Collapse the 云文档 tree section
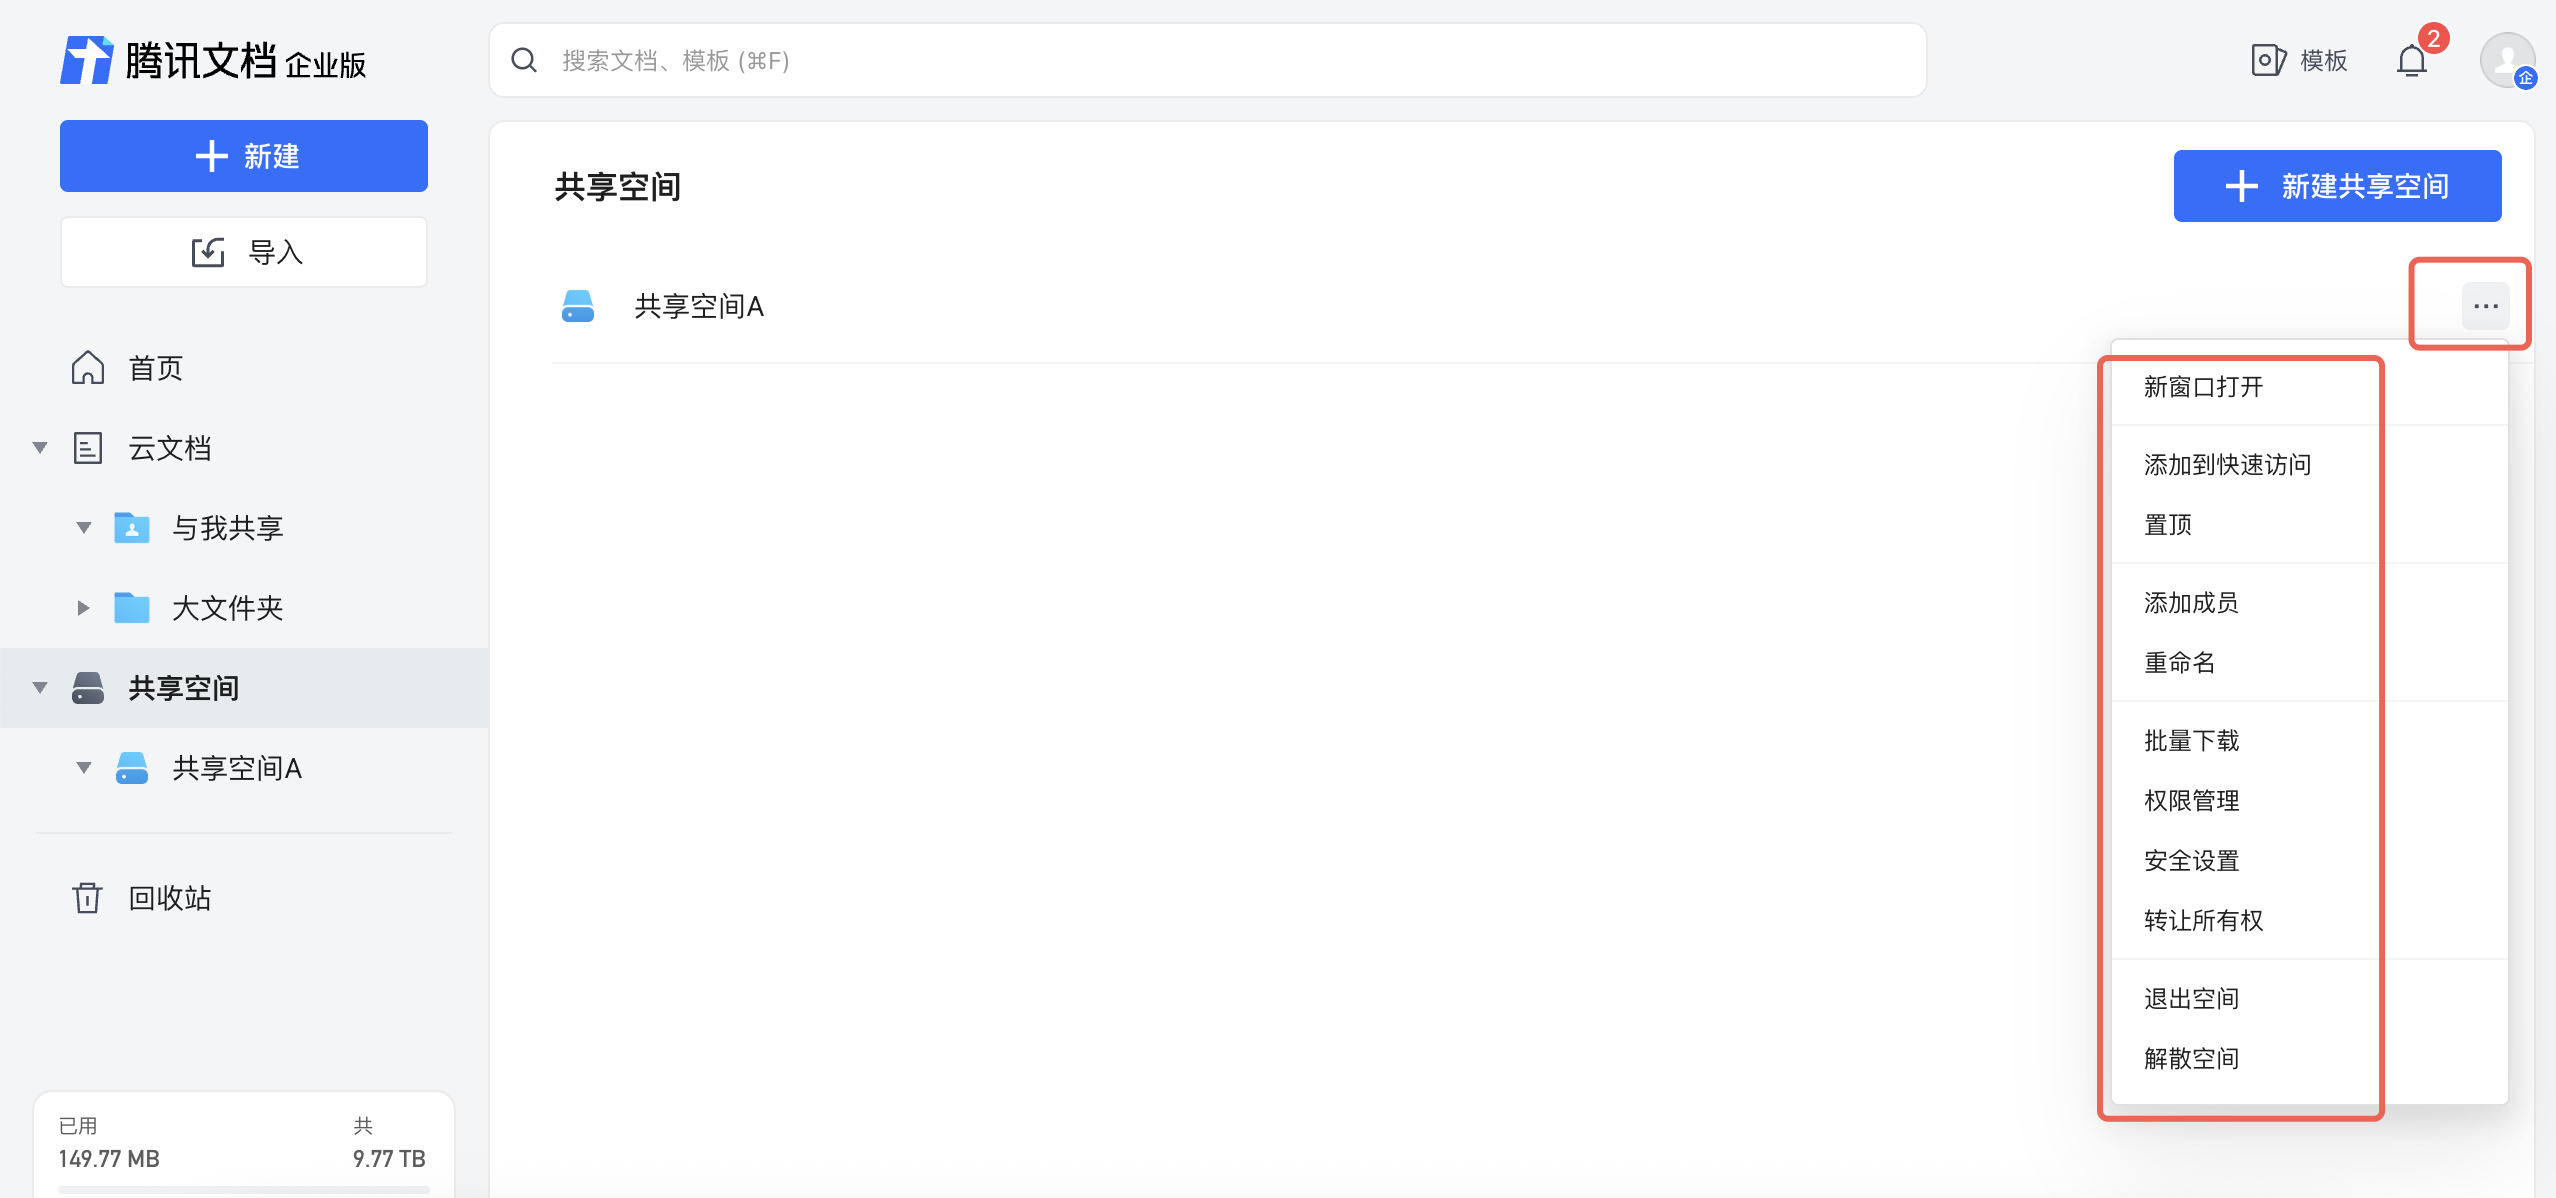The width and height of the screenshot is (2556, 1198). [x=40, y=448]
